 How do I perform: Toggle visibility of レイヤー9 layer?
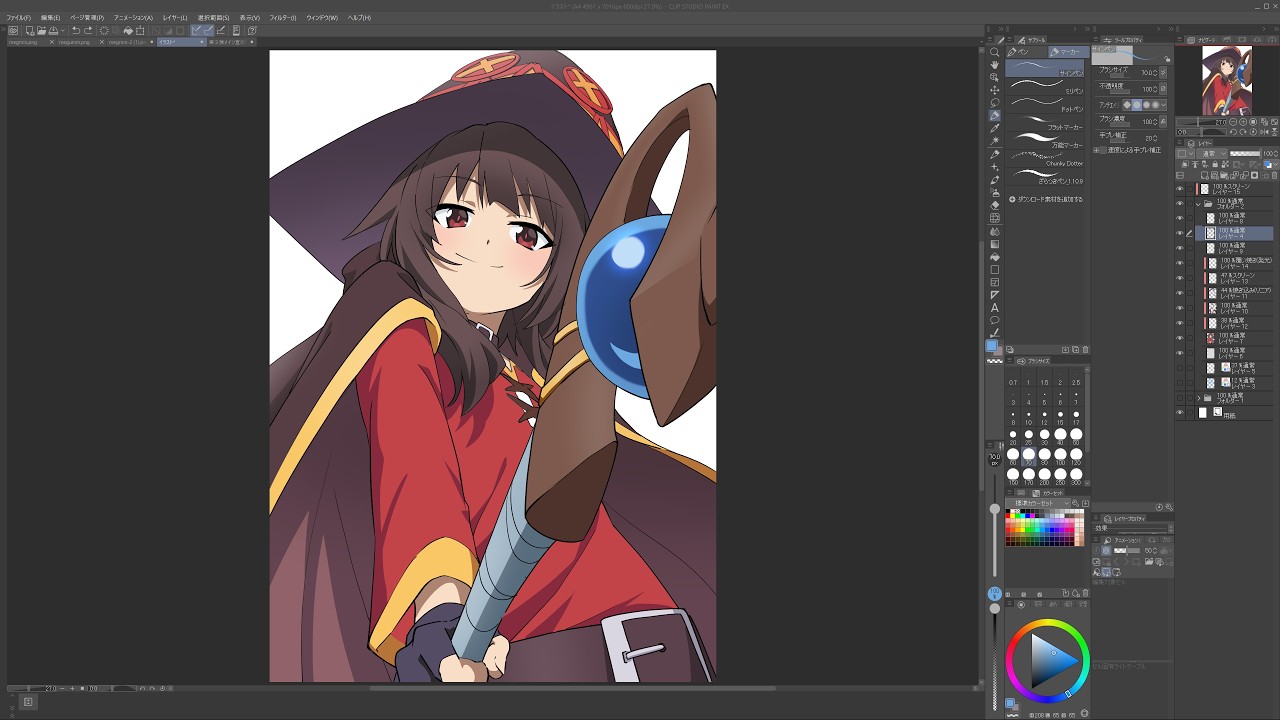1179,248
